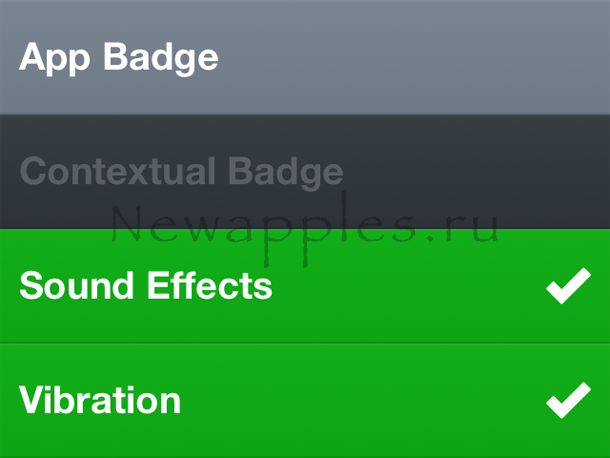Select the App Badge row
Screen dimensions: 610x458
click(x=305, y=57)
